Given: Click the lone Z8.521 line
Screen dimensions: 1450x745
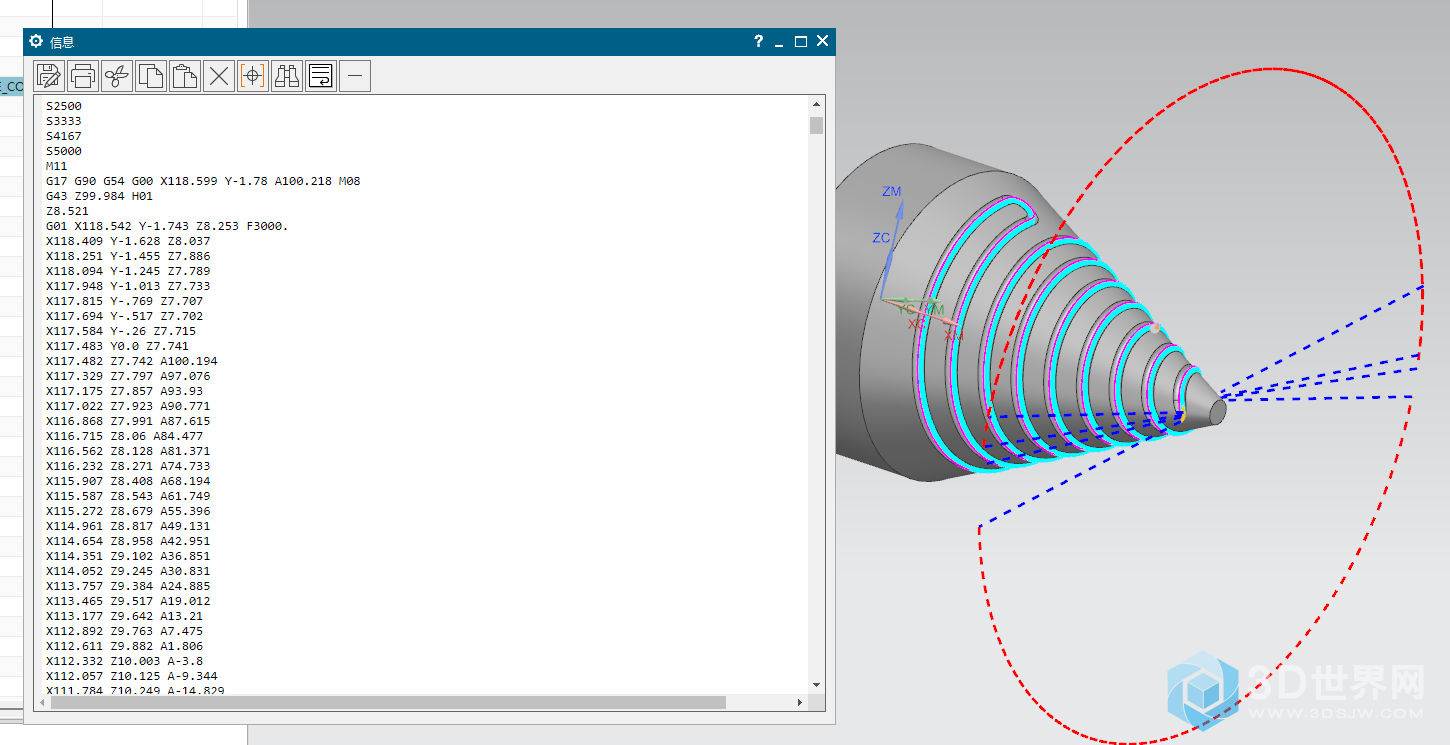Looking at the screenshot, I should click(x=67, y=211).
